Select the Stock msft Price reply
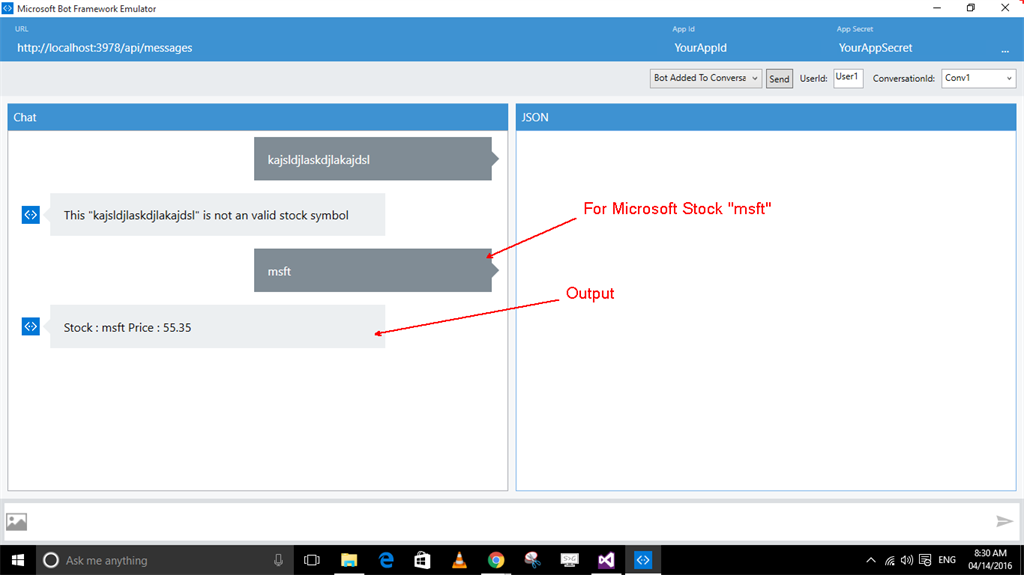Image resolution: width=1024 pixels, height=575 pixels. click(217, 327)
